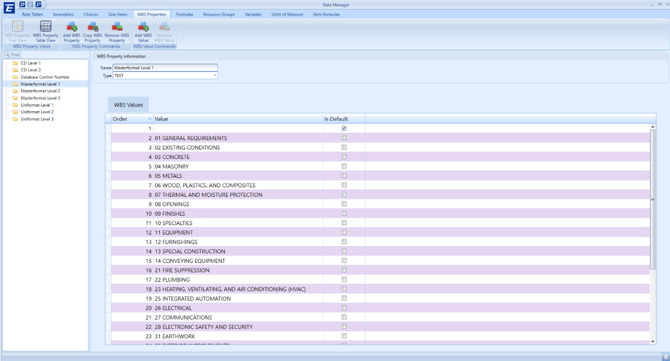Check Is Default for 05 METALS
Screen dimensions: 670x361
click(344, 176)
